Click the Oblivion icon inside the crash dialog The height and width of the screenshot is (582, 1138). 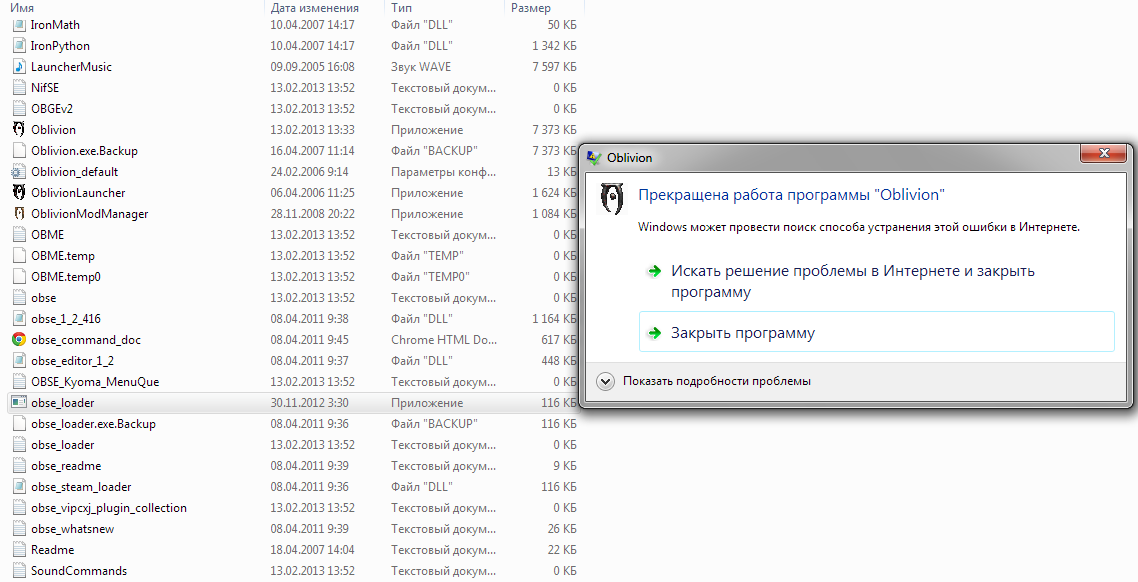(612, 198)
